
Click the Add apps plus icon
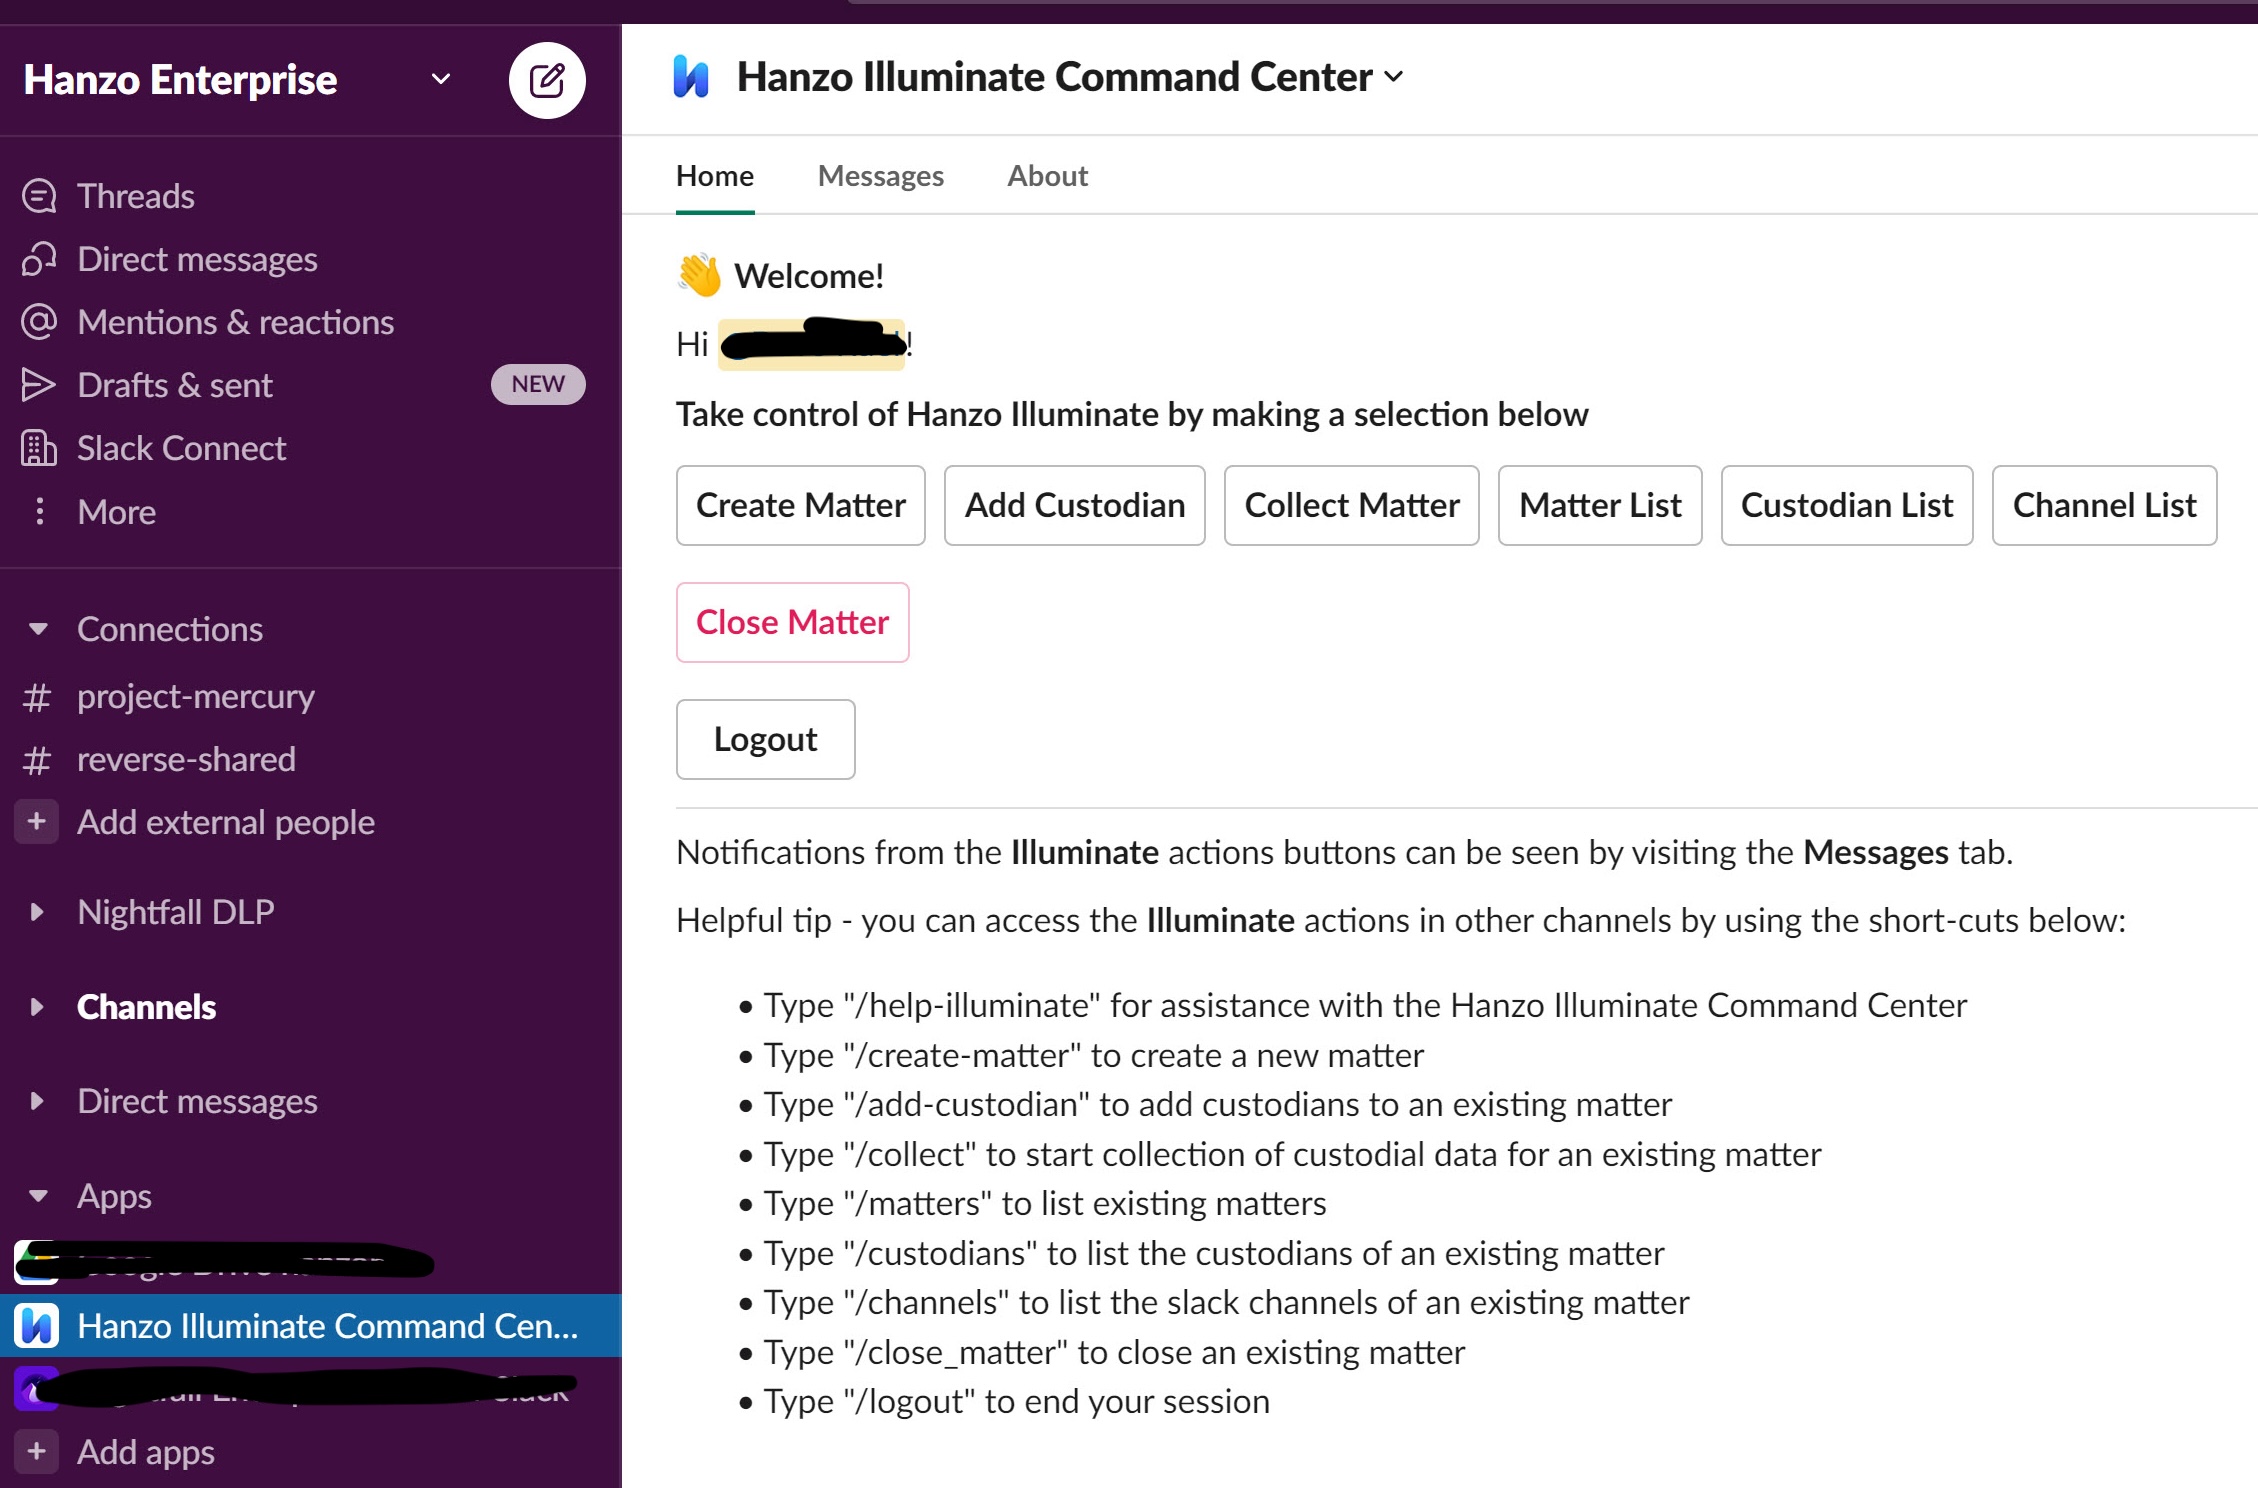[36, 1451]
